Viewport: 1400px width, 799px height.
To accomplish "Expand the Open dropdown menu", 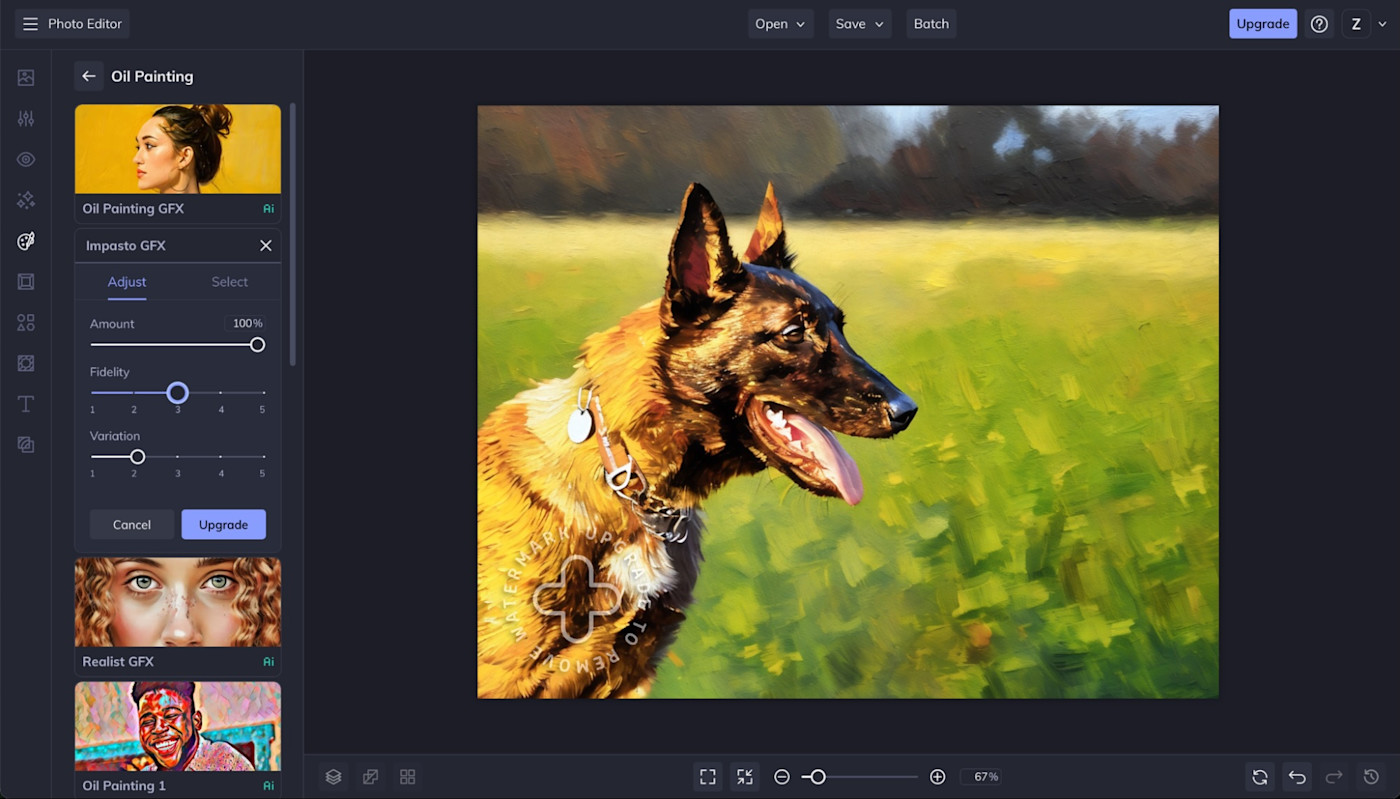I will pyautogui.click(x=781, y=24).
